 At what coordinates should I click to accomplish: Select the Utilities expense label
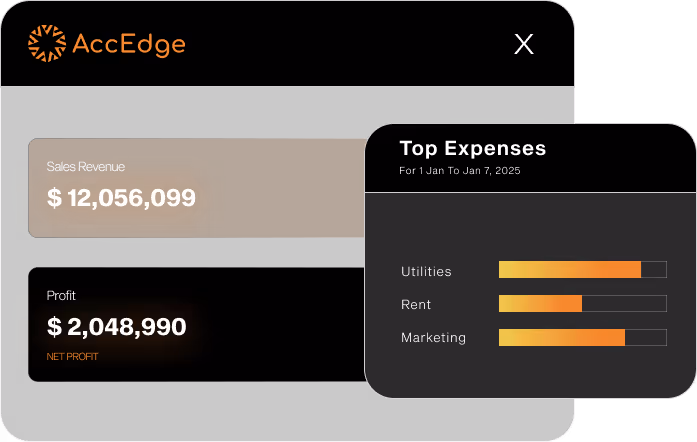[426, 271]
